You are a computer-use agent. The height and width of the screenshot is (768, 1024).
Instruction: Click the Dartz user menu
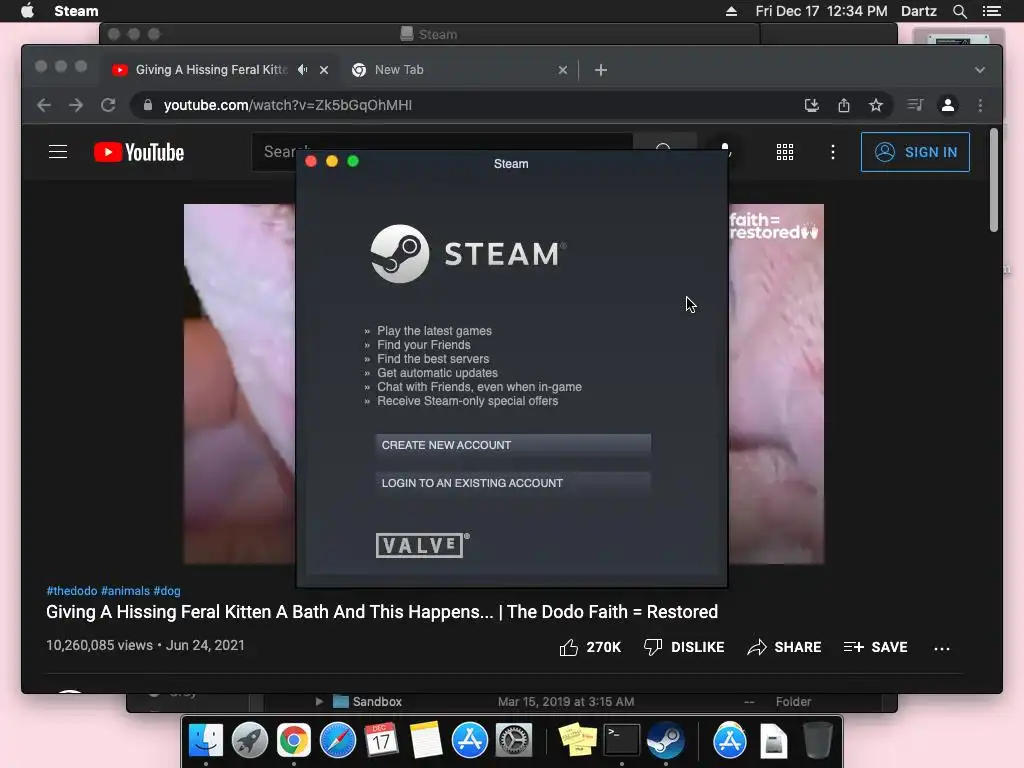click(x=919, y=11)
